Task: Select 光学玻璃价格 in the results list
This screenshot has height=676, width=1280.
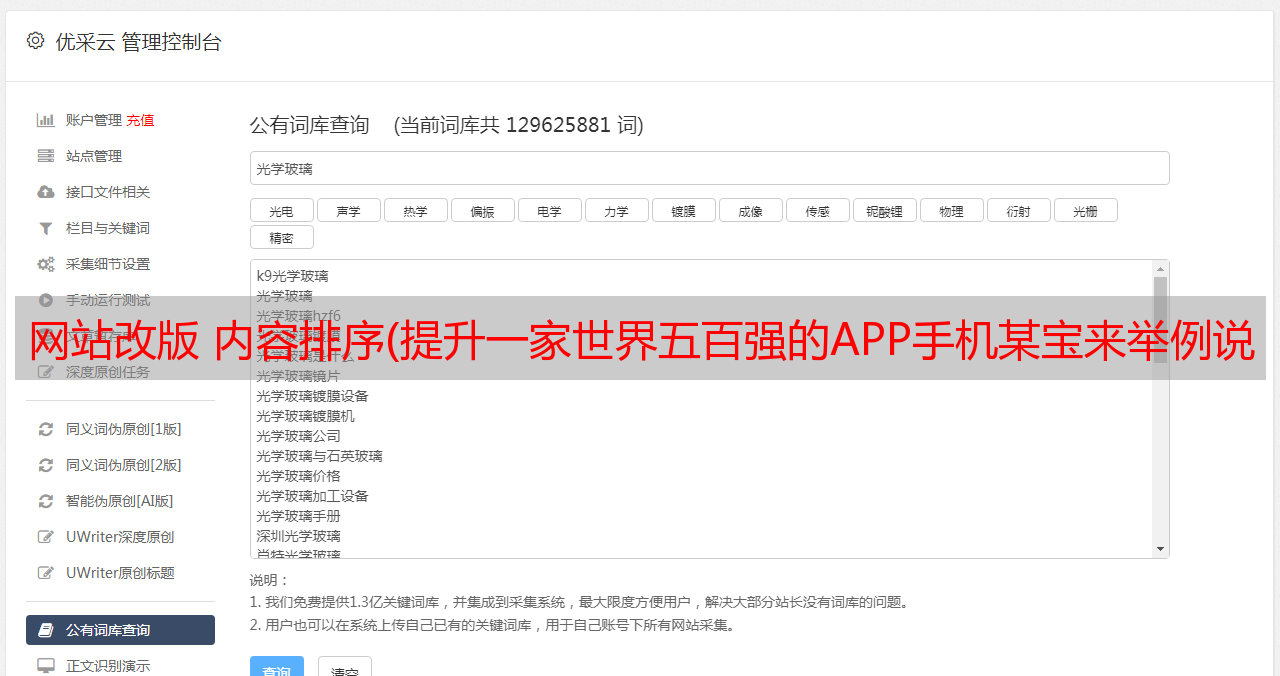Action: (x=298, y=476)
